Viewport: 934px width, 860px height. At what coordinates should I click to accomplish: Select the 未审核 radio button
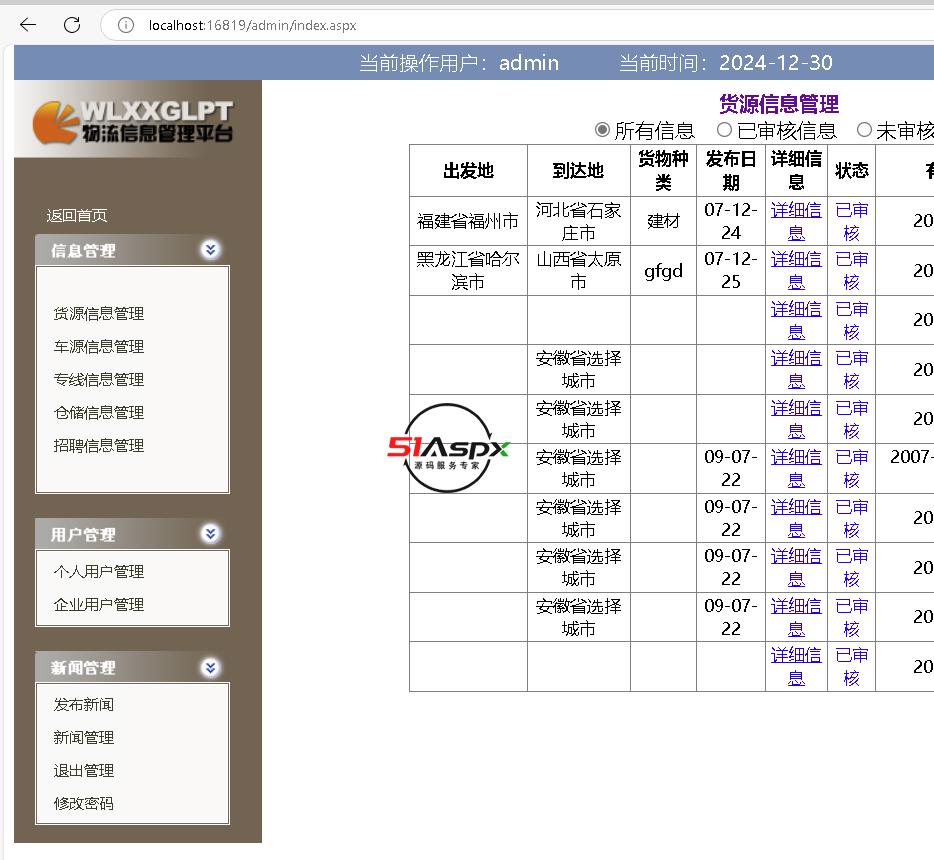864,130
